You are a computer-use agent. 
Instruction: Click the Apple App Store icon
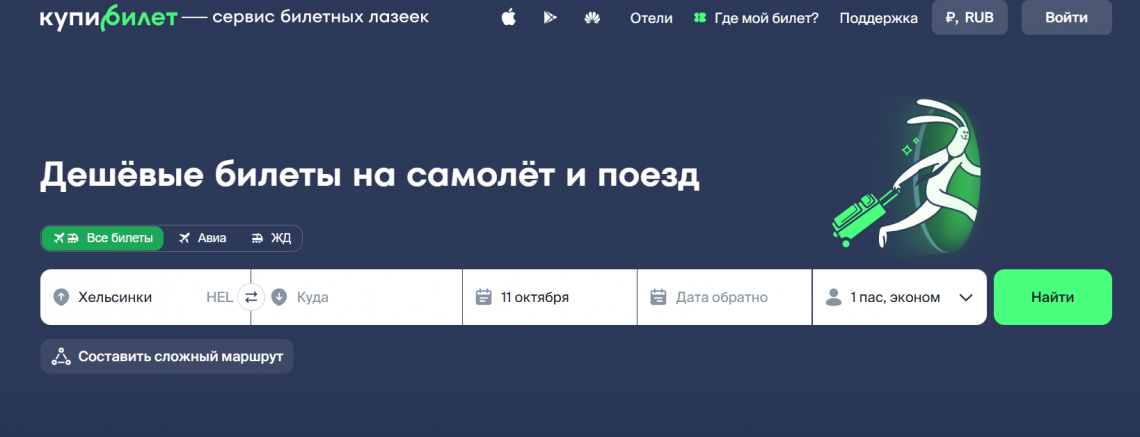pos(508,18)
